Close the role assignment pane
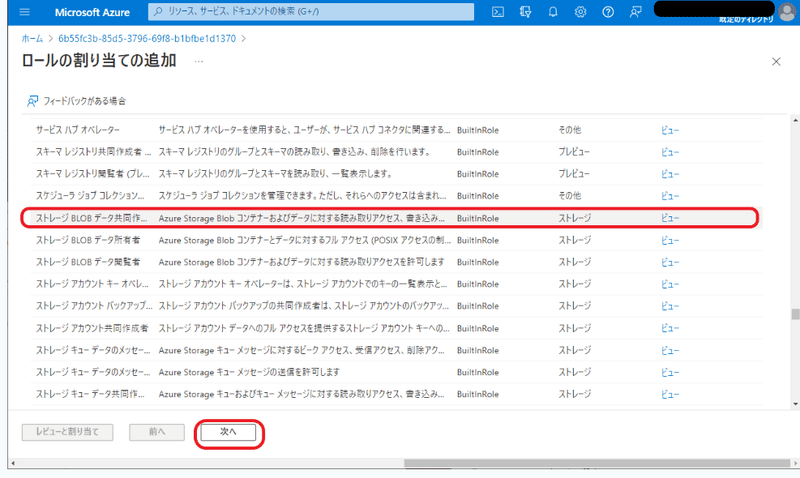800x478 pixels. tap(776, 62)
